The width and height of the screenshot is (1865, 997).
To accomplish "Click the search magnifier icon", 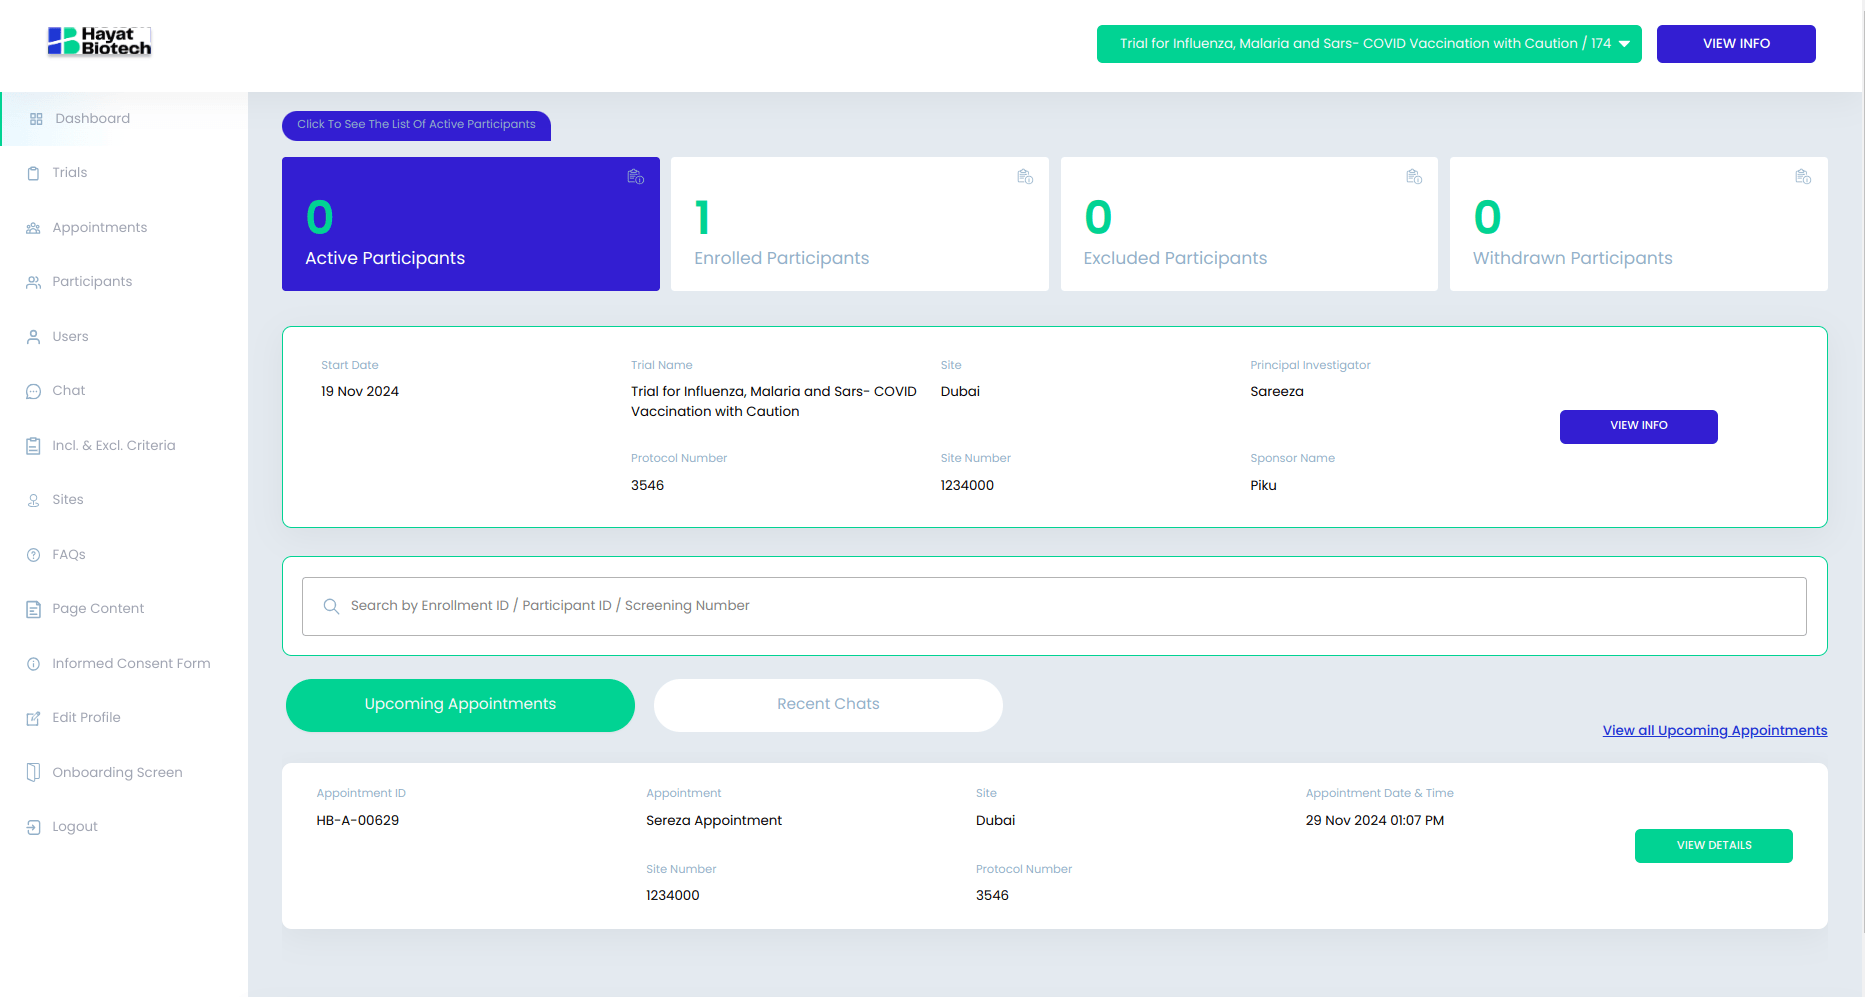I will [x=331, y=606].
